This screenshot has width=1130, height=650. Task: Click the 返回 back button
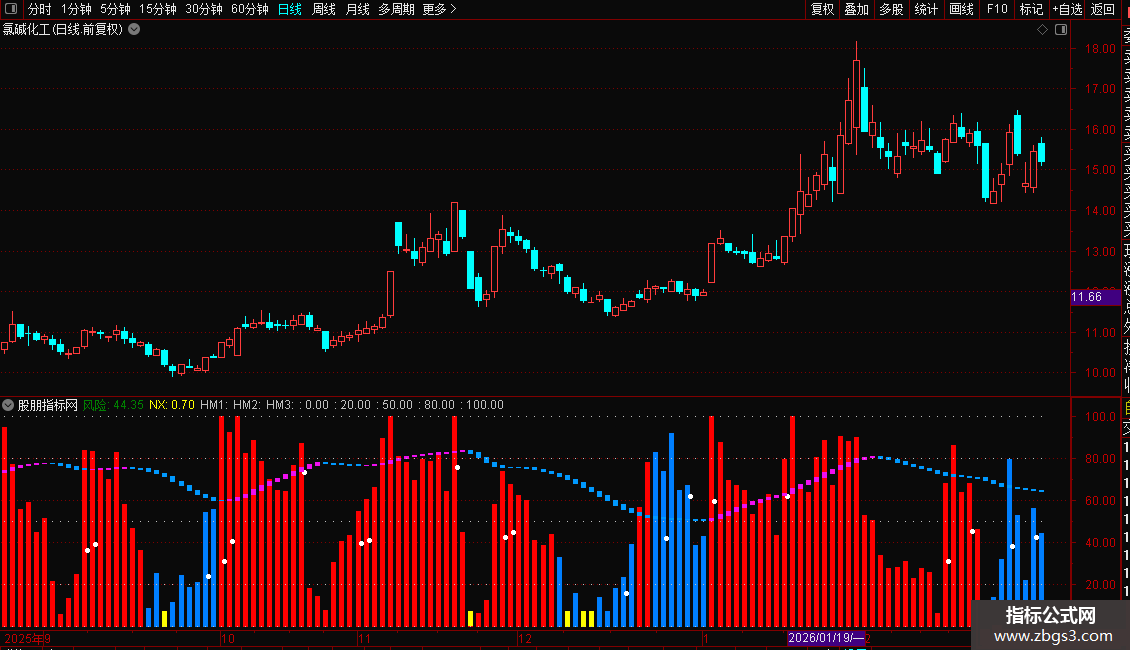[1103, 9]
